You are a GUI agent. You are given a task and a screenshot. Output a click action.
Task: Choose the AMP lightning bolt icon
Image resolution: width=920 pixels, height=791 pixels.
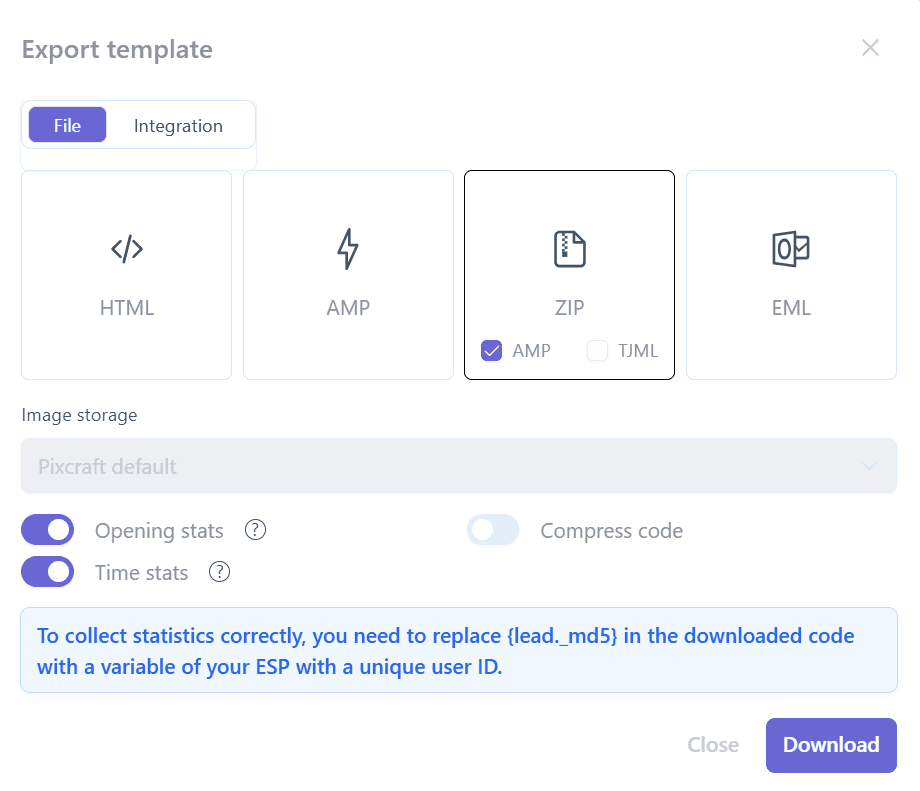[x=348, y=249]
